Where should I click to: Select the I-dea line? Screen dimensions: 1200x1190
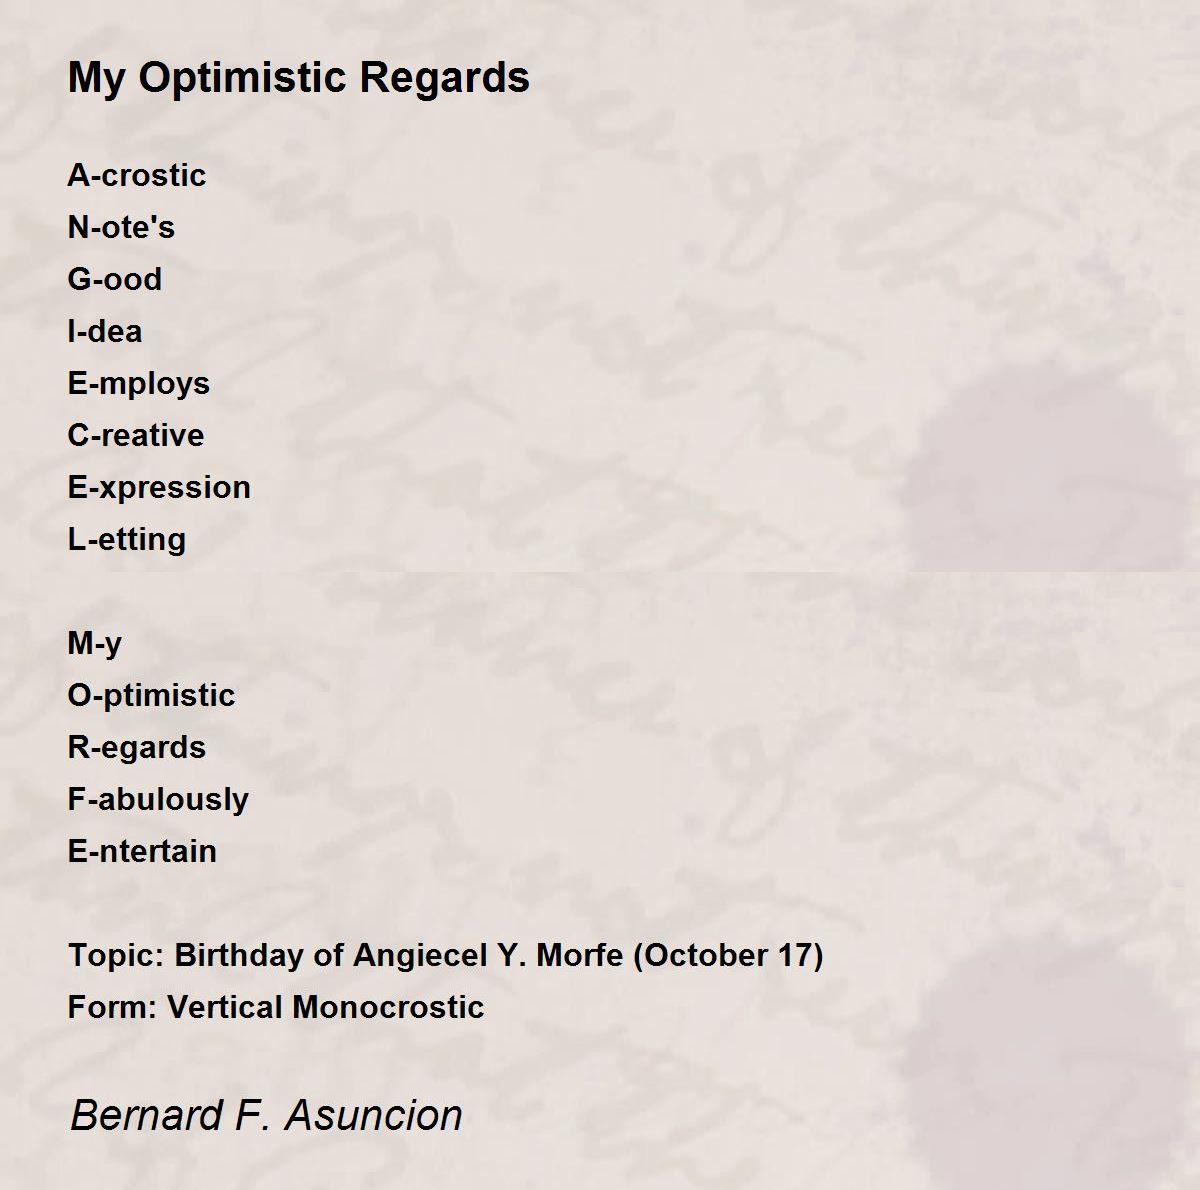click(104, 331)
